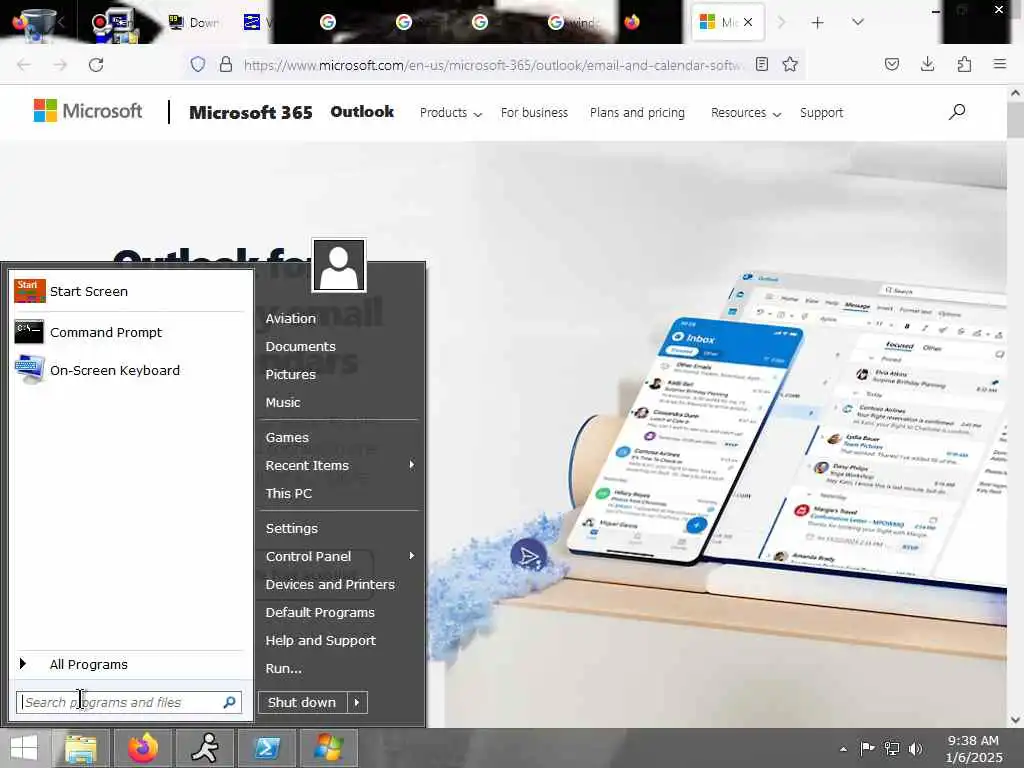The image size is (1024, 768).
Task: Open Games from start menu
Action: click(x=287, y=438)
